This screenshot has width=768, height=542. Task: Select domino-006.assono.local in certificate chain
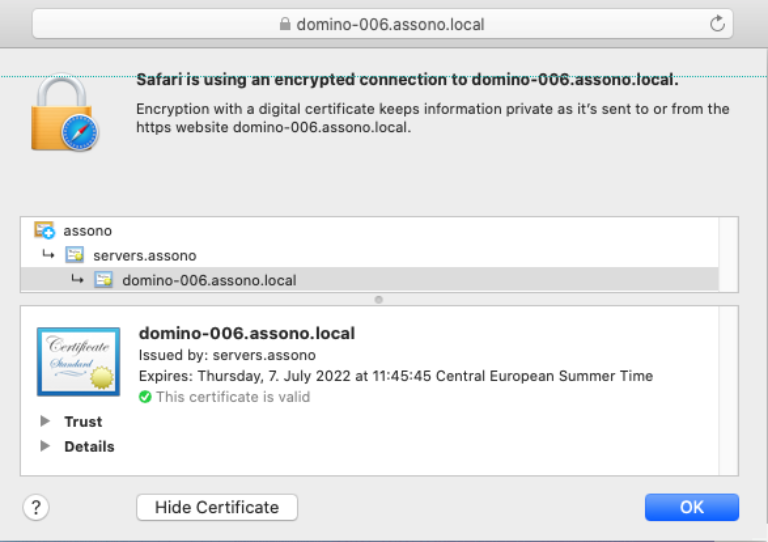point(369,280)
